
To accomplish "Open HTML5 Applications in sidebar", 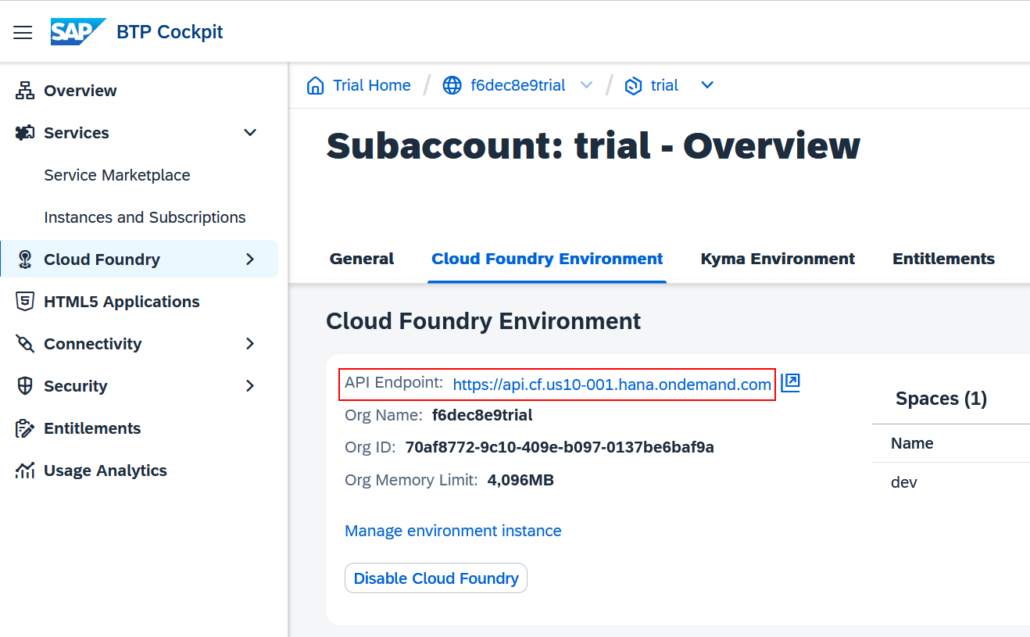I will pyautogui.click(x=122, y=301).
